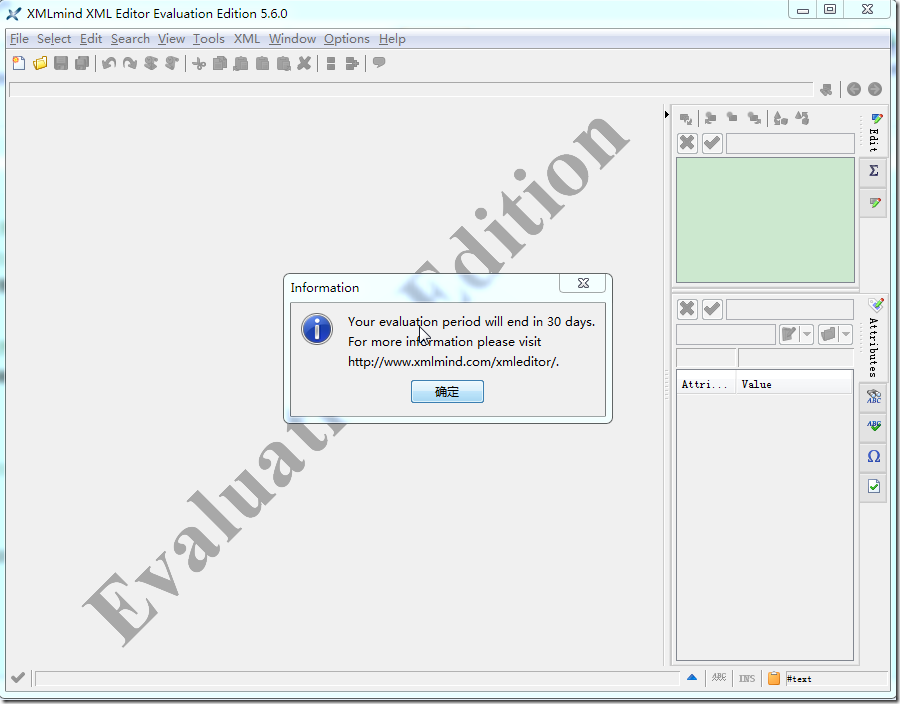The image size is (900, 704).
Task: Open the File menu
Action: [x=19, y=39]
